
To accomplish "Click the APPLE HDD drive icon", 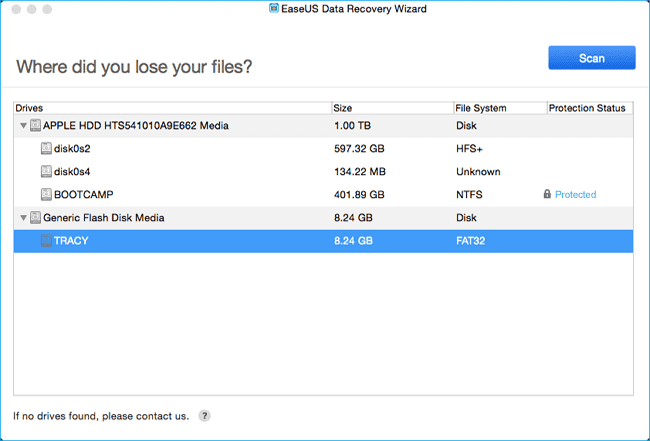I will [35, 125].
